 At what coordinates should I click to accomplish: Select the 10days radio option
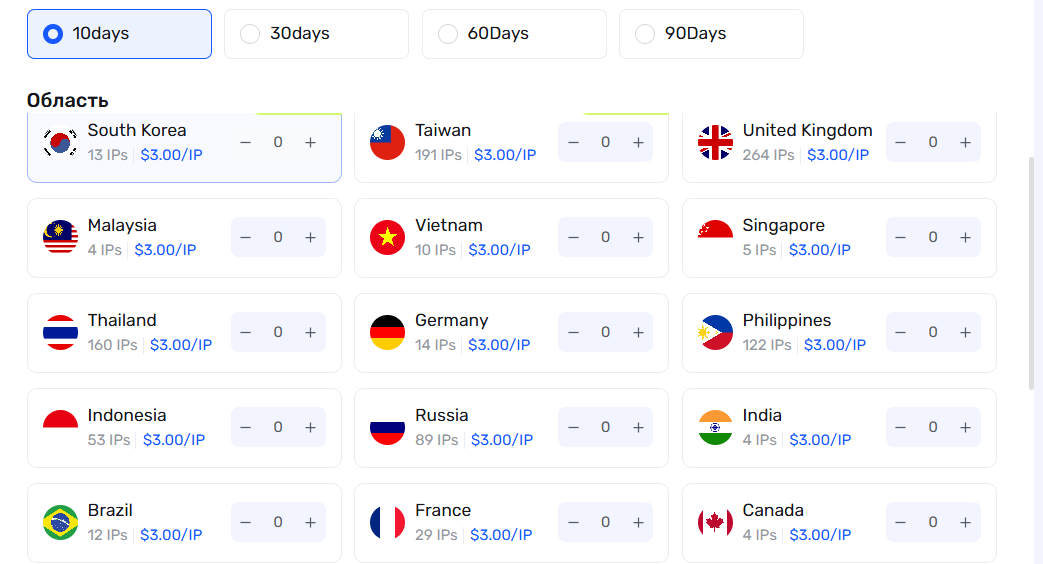click(x=53, y=34)
